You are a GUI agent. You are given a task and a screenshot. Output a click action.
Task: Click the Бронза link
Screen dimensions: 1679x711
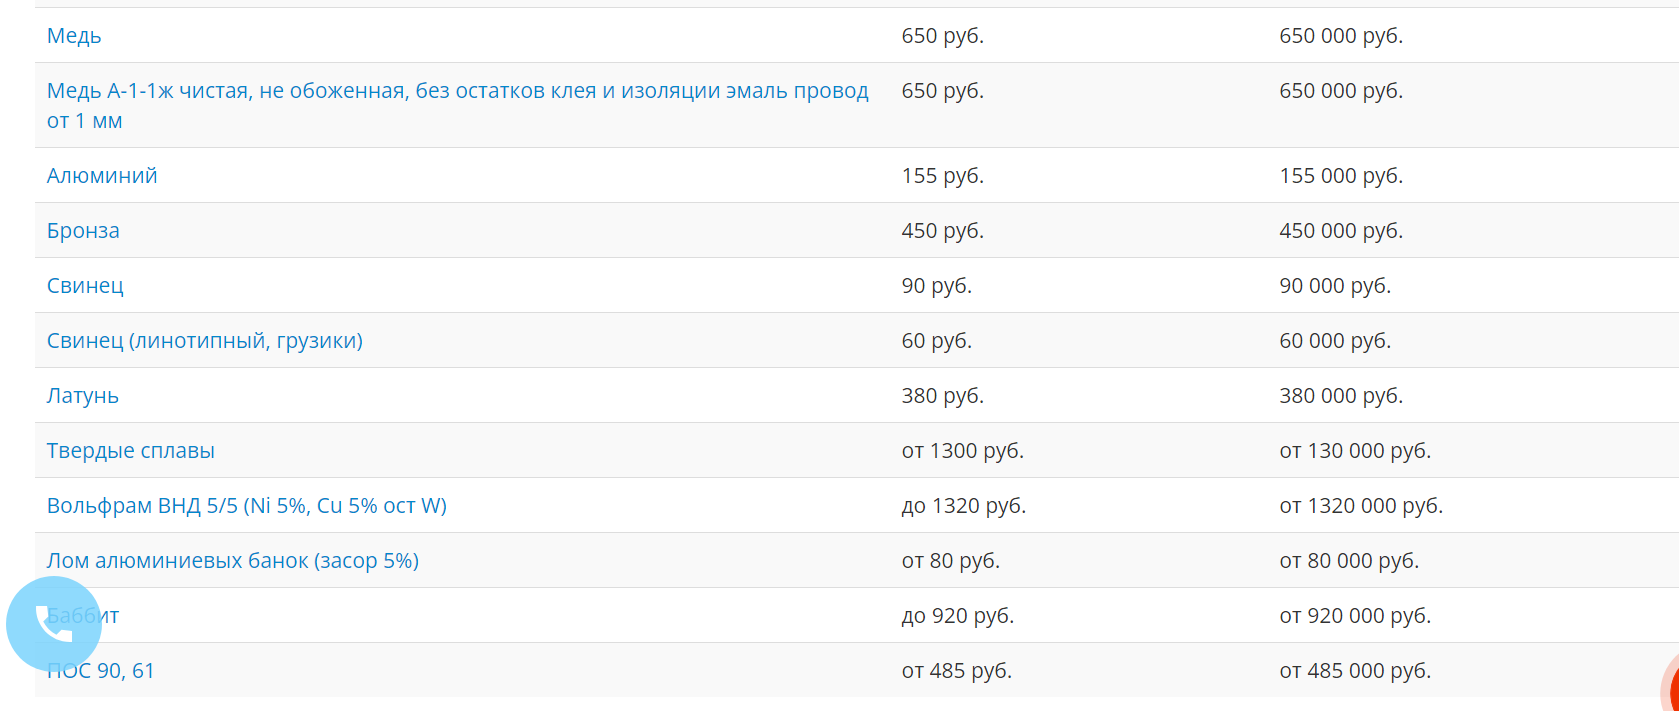83,231
